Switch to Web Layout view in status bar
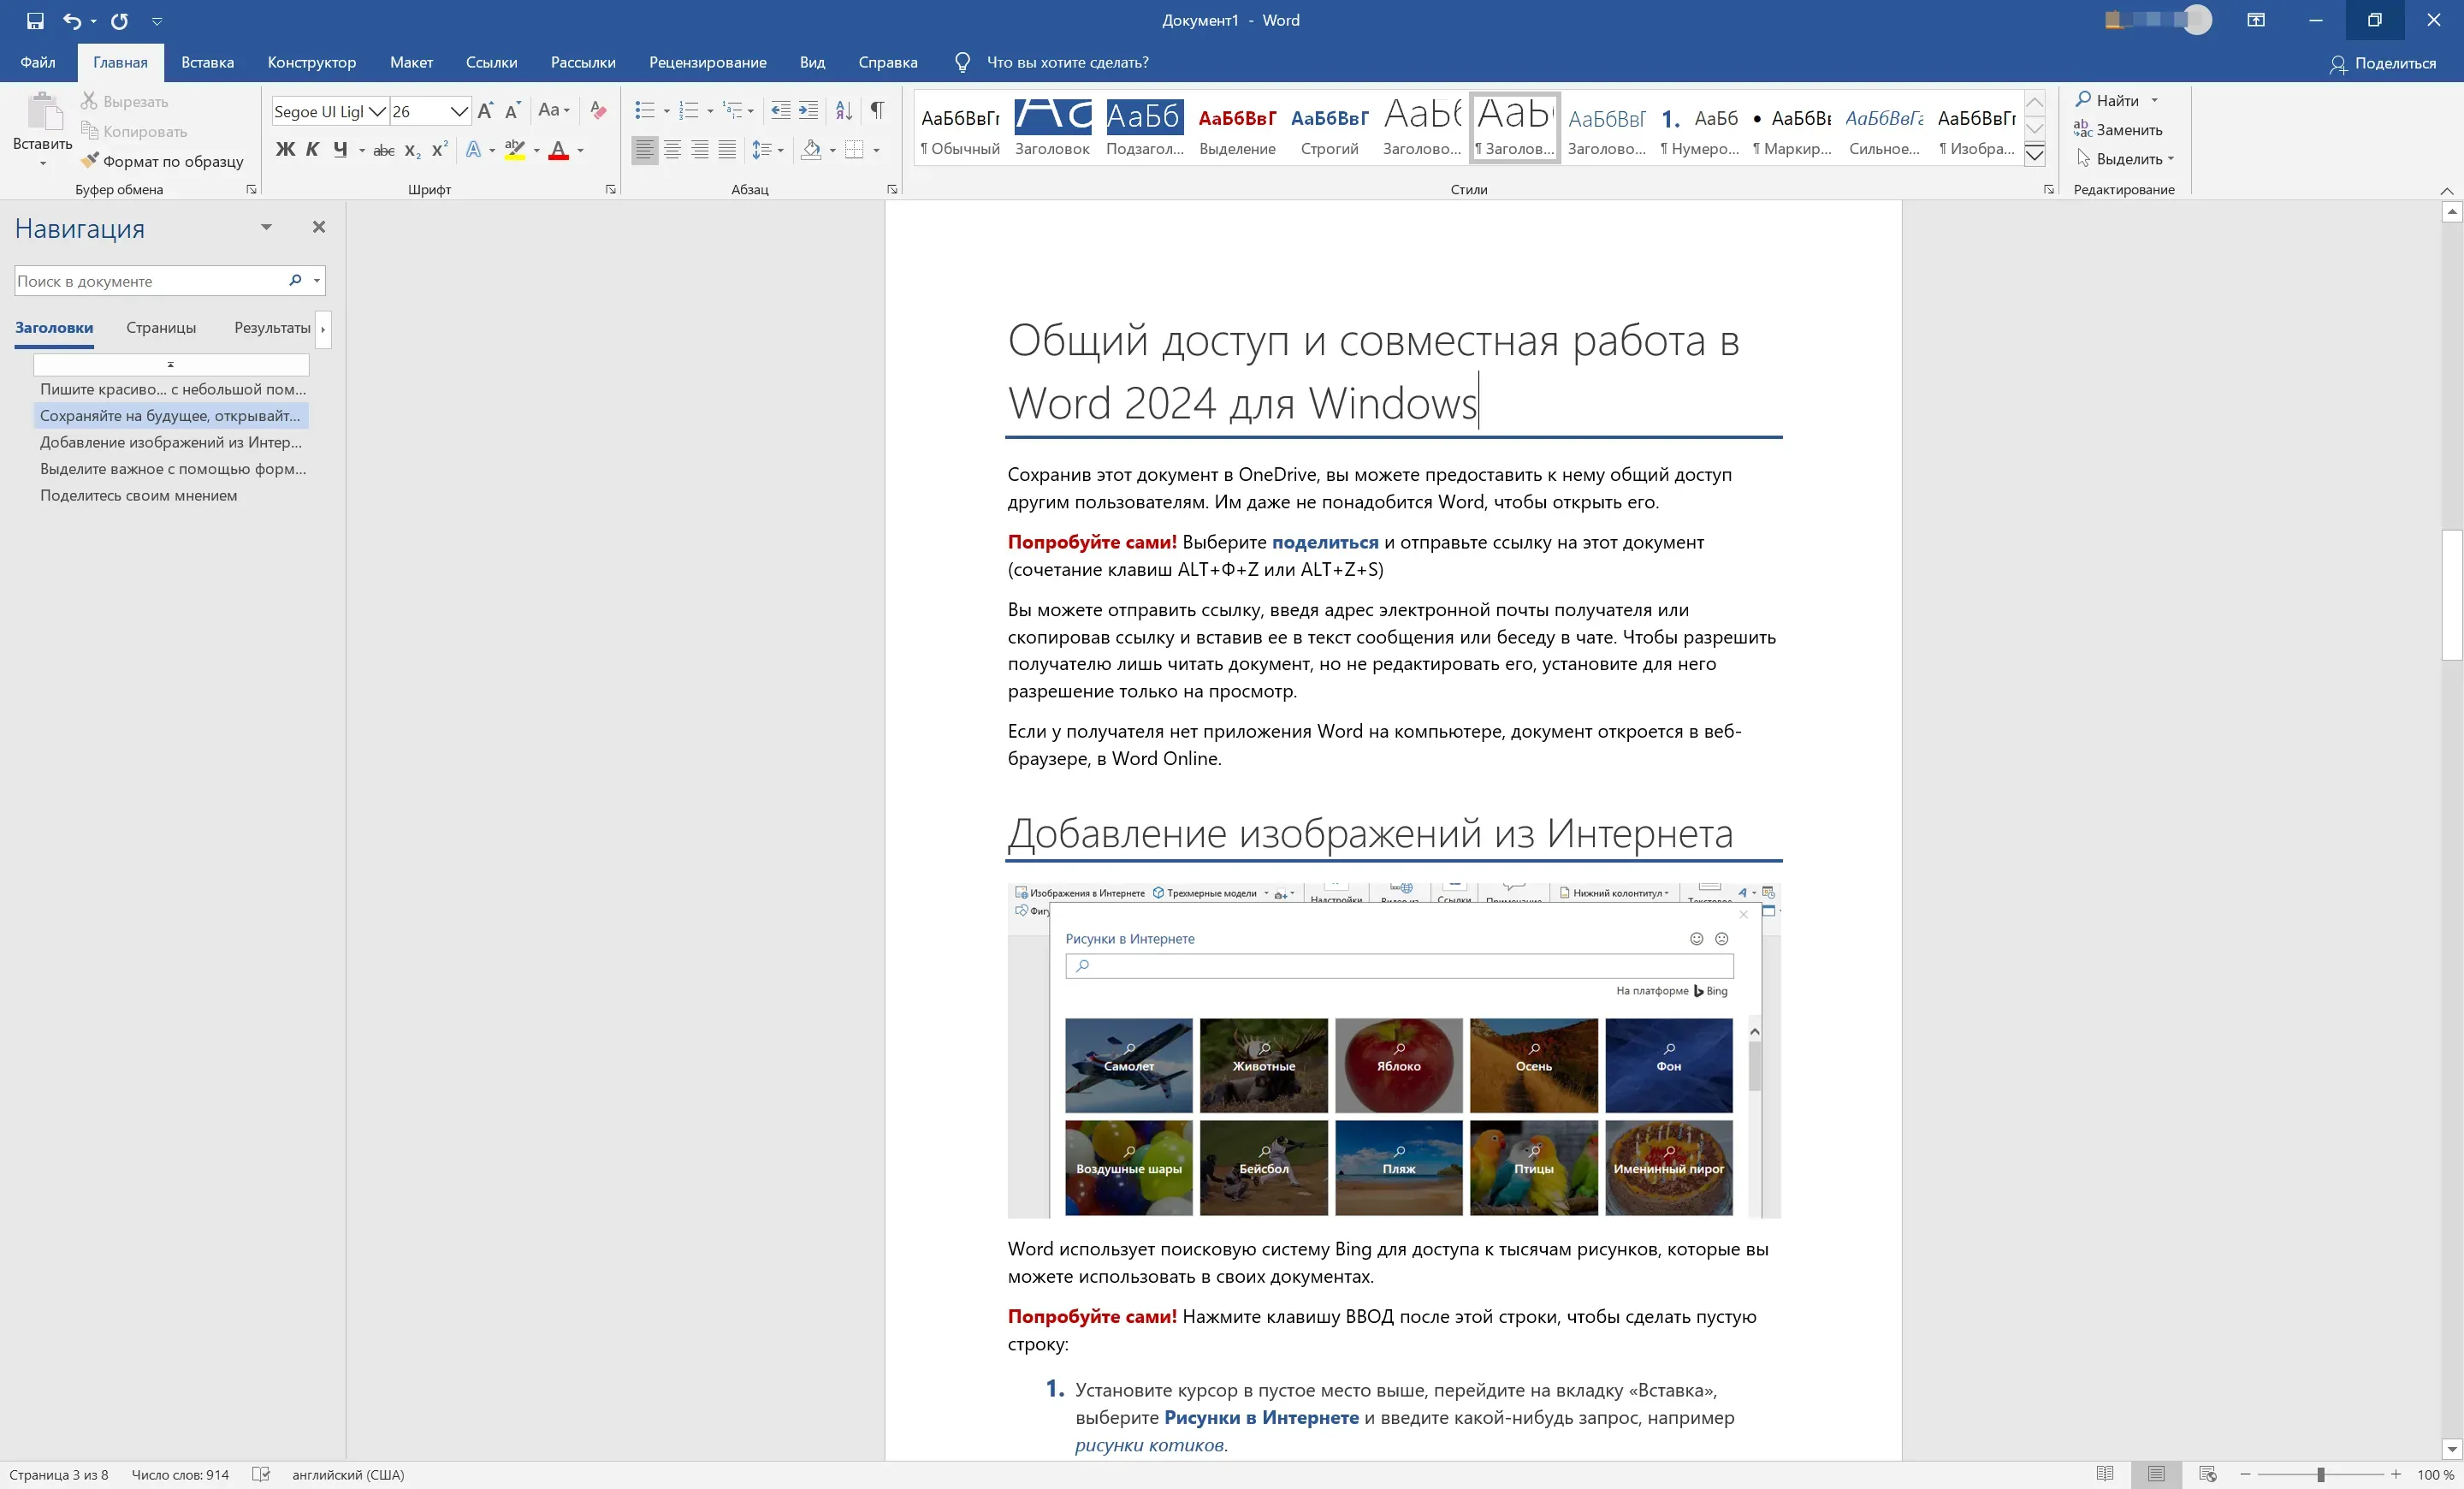Viewport: 2464px width, 1489px height. pos(2208,1474)
